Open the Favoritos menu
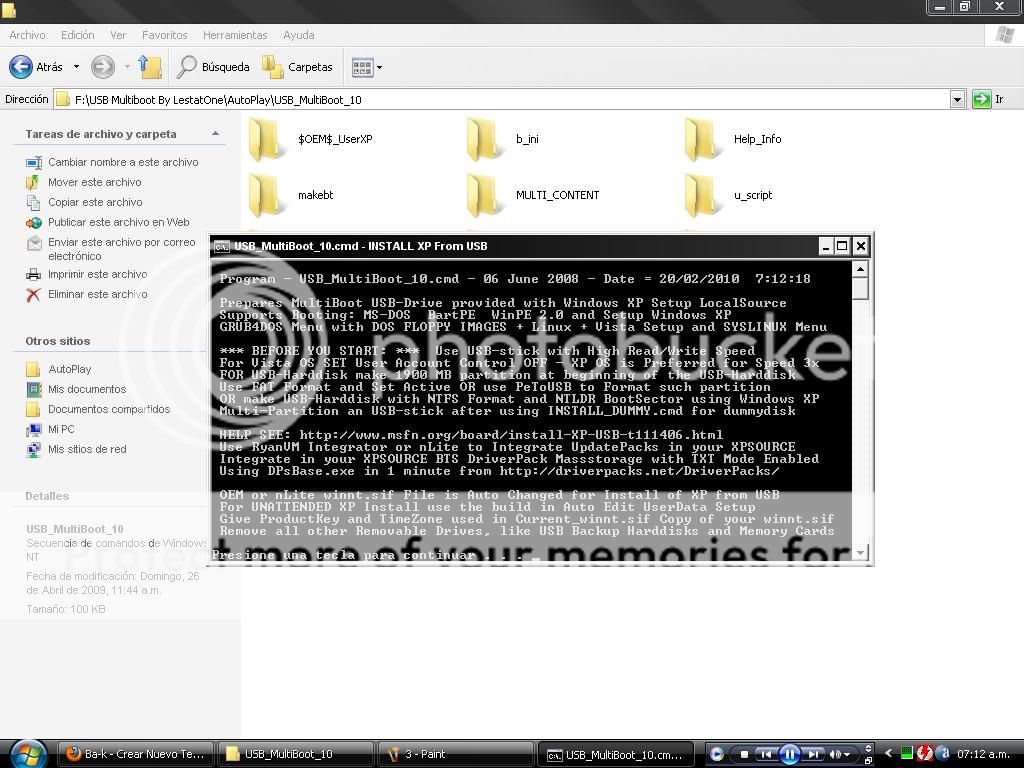1024x768 pixels. [x=164, y=35]
